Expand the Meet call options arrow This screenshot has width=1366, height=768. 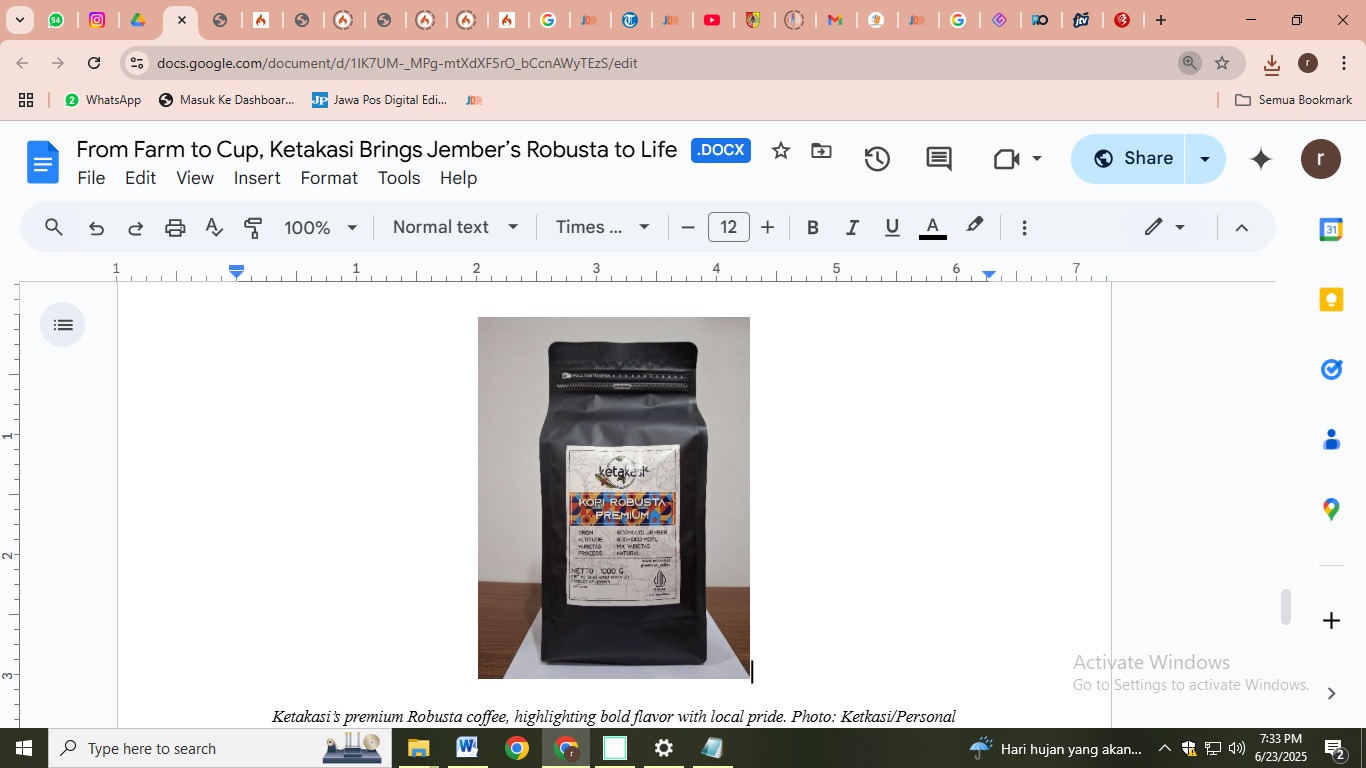1037,158
